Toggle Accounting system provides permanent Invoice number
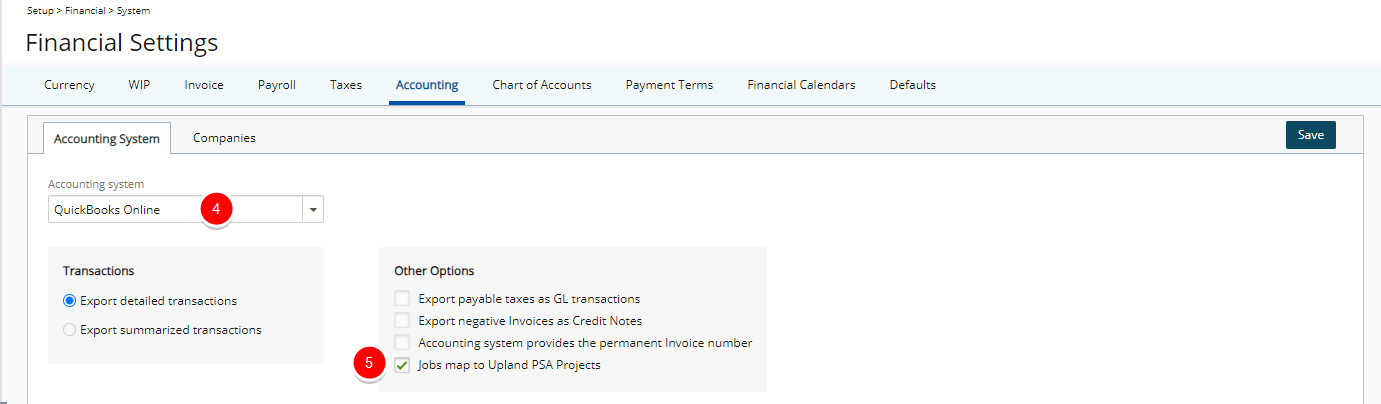Viewport: 1381px width, 404px height. pos(402,342)
